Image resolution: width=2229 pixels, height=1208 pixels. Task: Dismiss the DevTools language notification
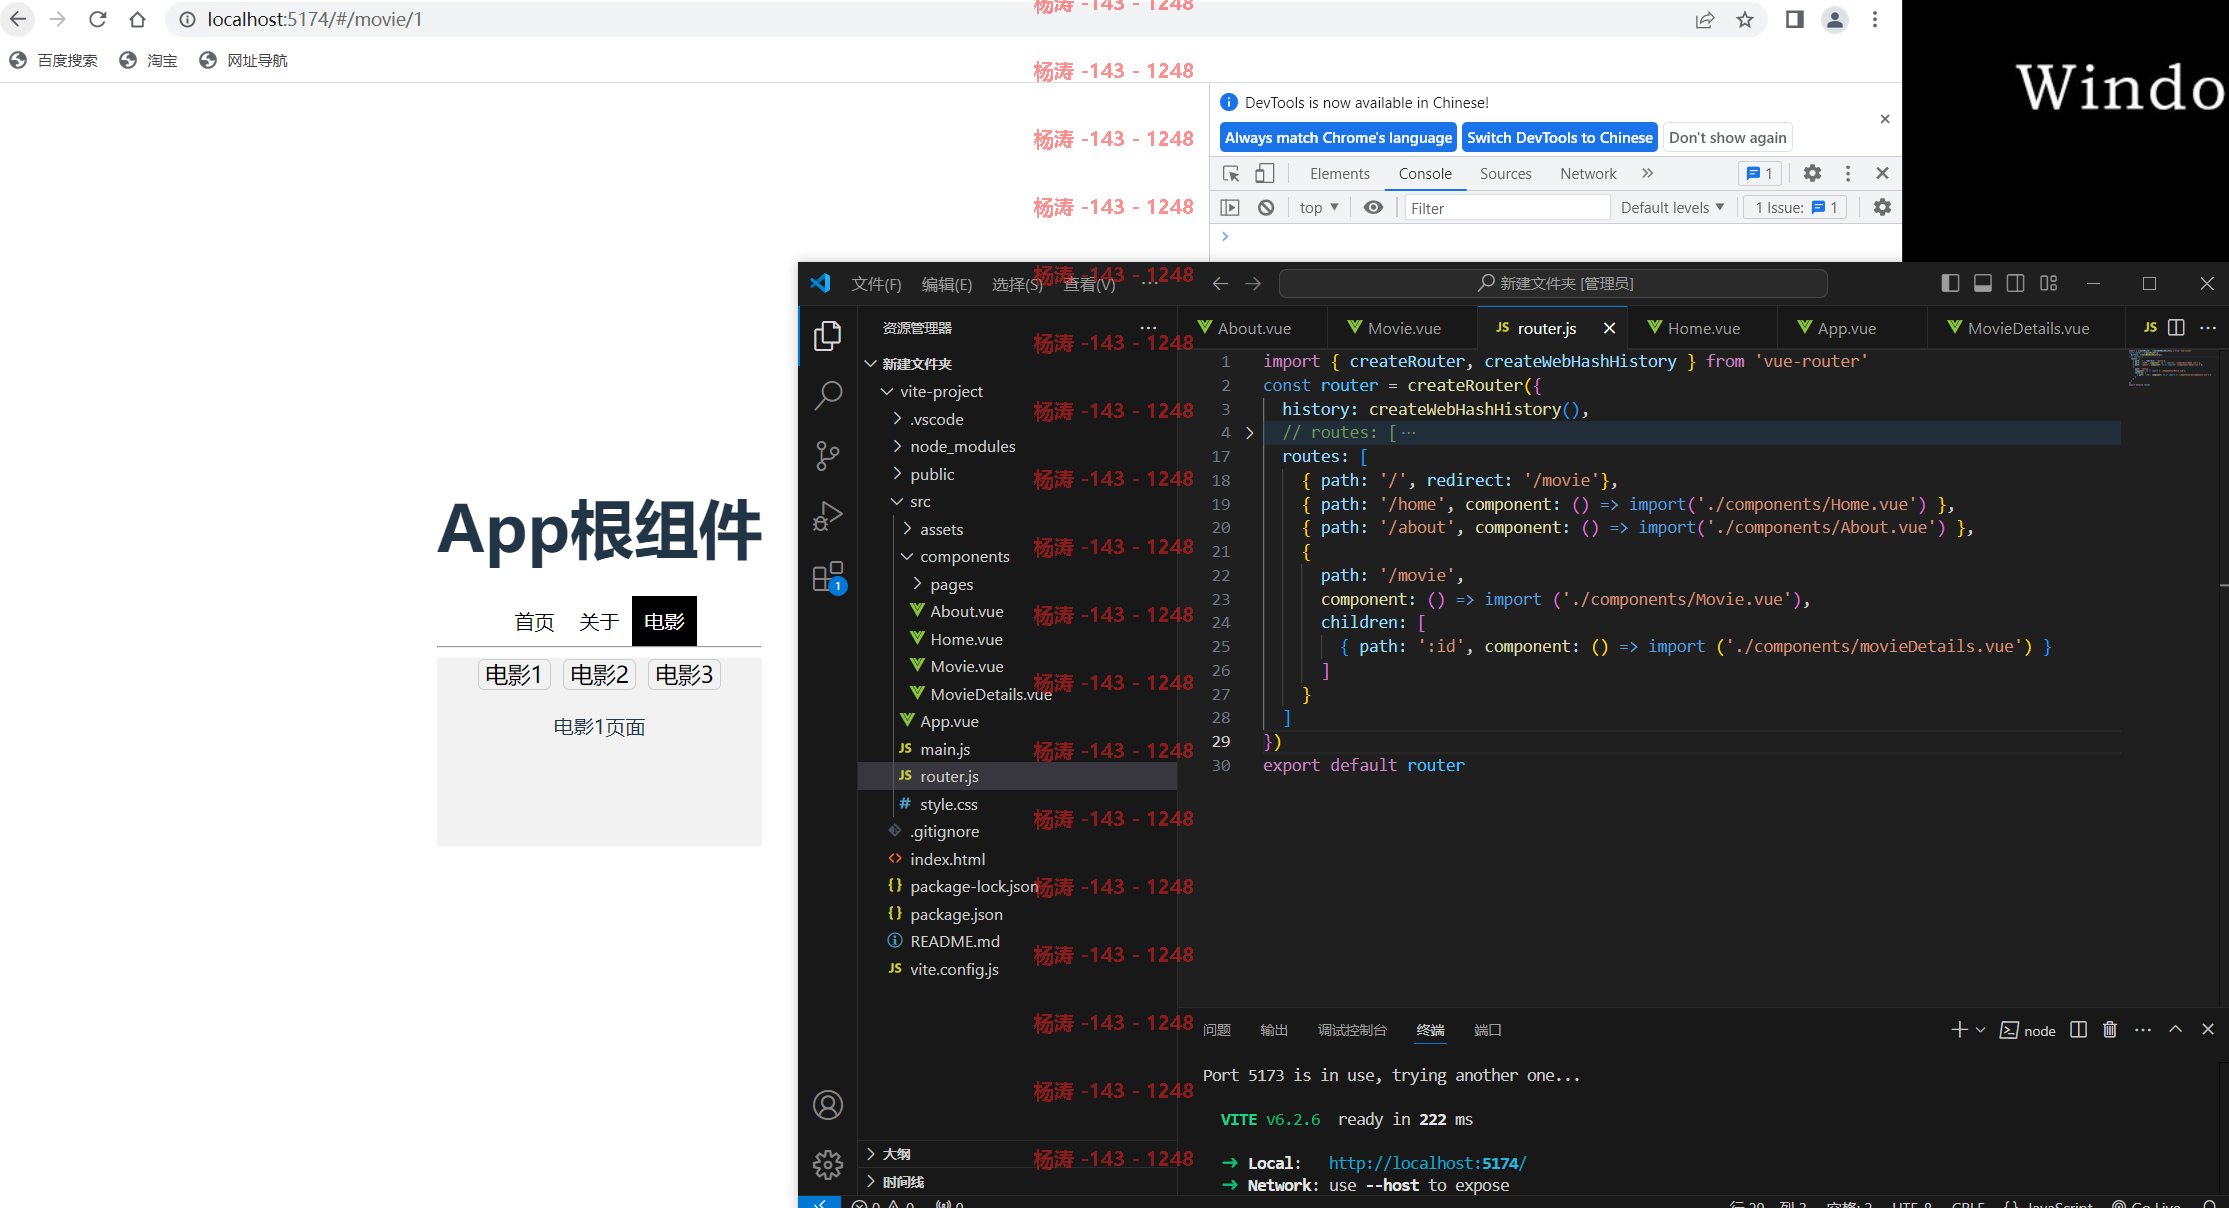point(1885,119)
